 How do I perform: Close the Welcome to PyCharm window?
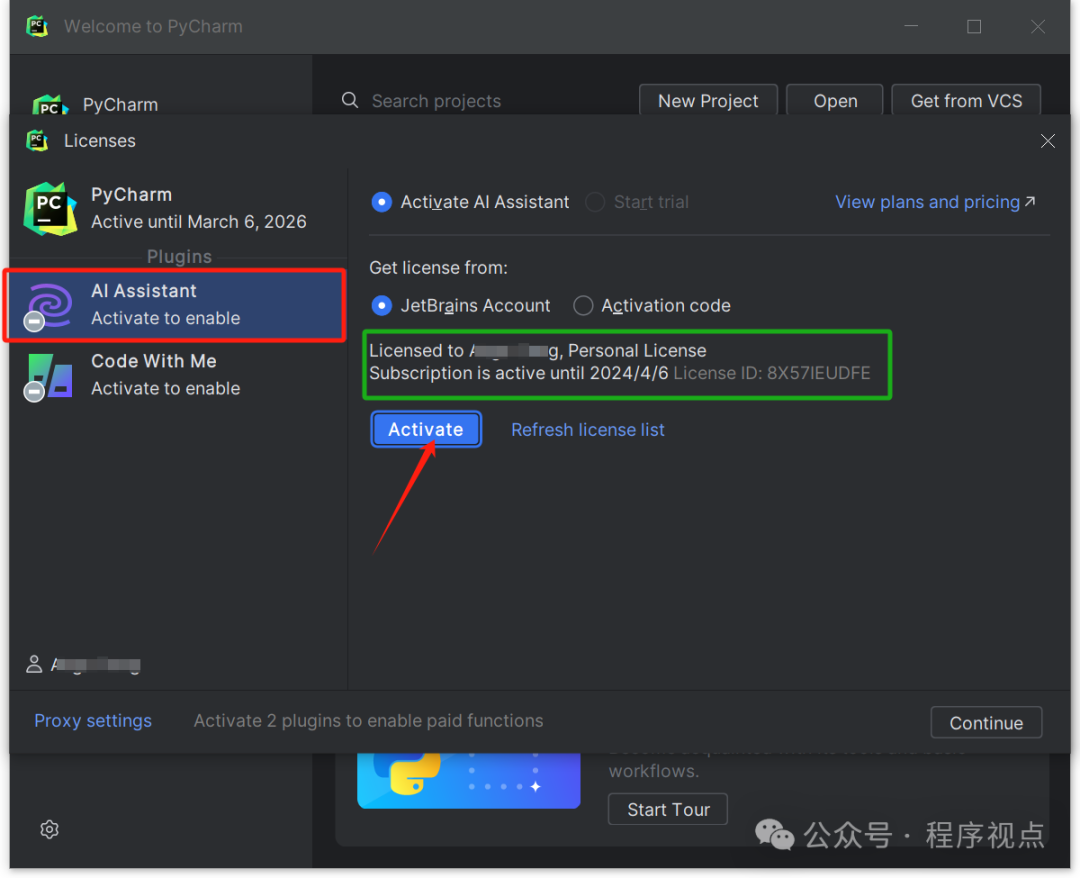pyautogui.click(x=1038, y=27)
